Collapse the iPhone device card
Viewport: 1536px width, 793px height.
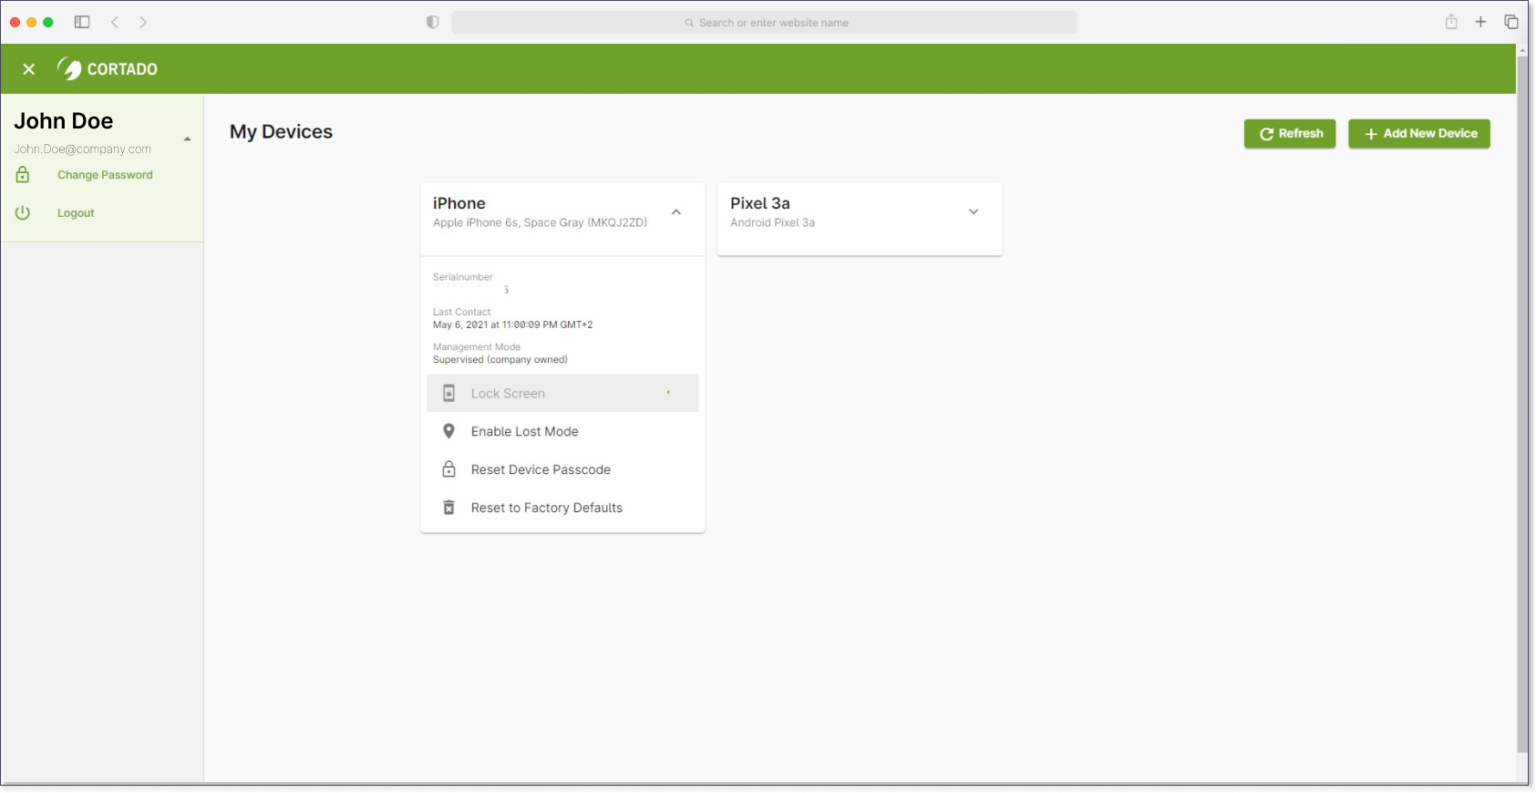click(x=676, y=212)
